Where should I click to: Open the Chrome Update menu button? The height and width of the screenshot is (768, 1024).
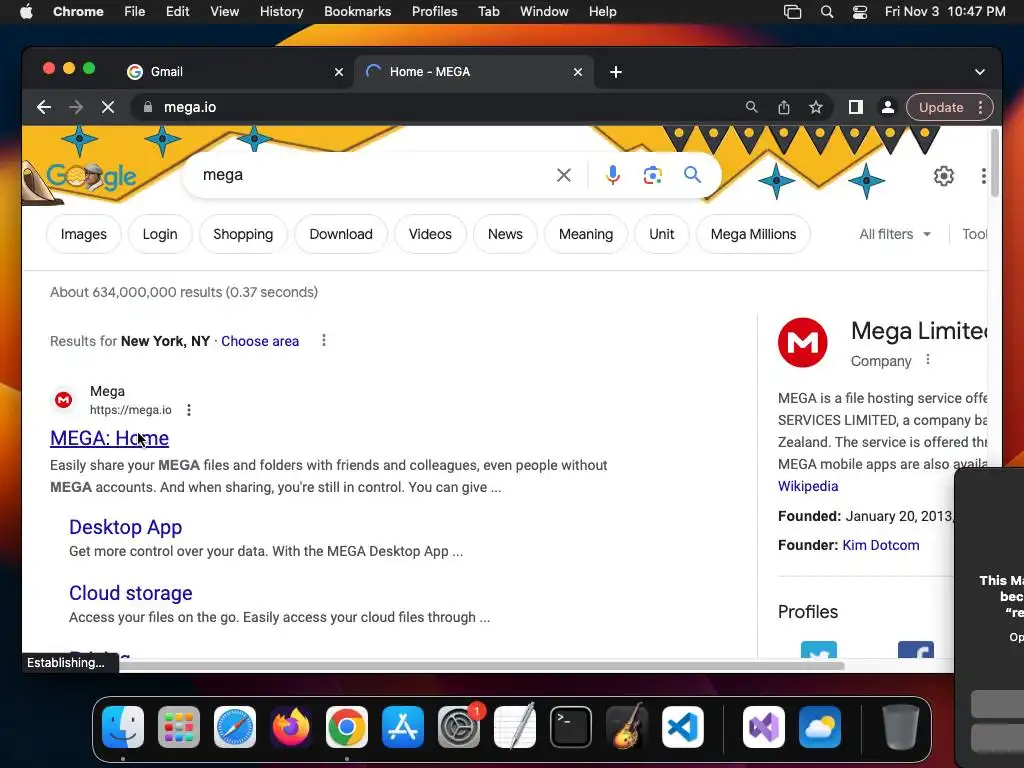[950, 107]
